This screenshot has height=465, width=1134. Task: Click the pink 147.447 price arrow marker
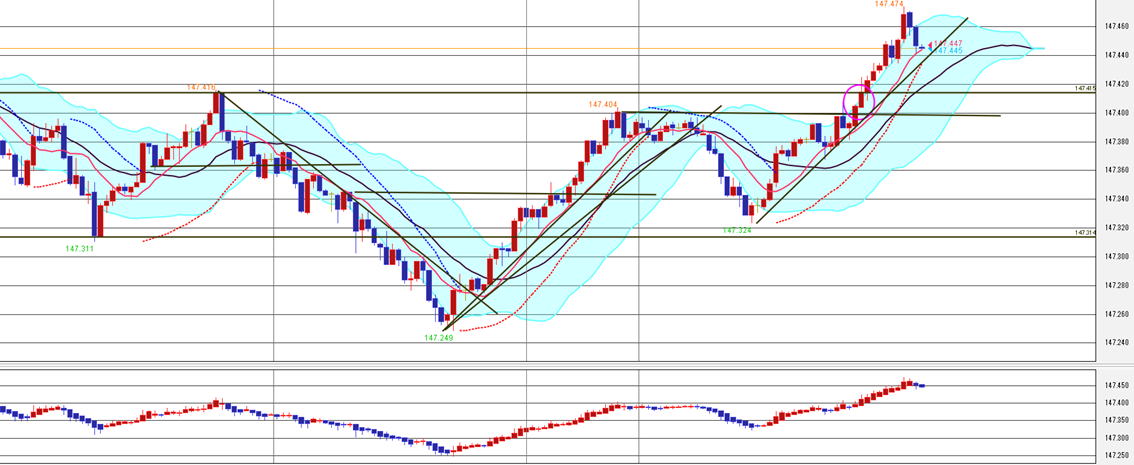pos(948,43)
